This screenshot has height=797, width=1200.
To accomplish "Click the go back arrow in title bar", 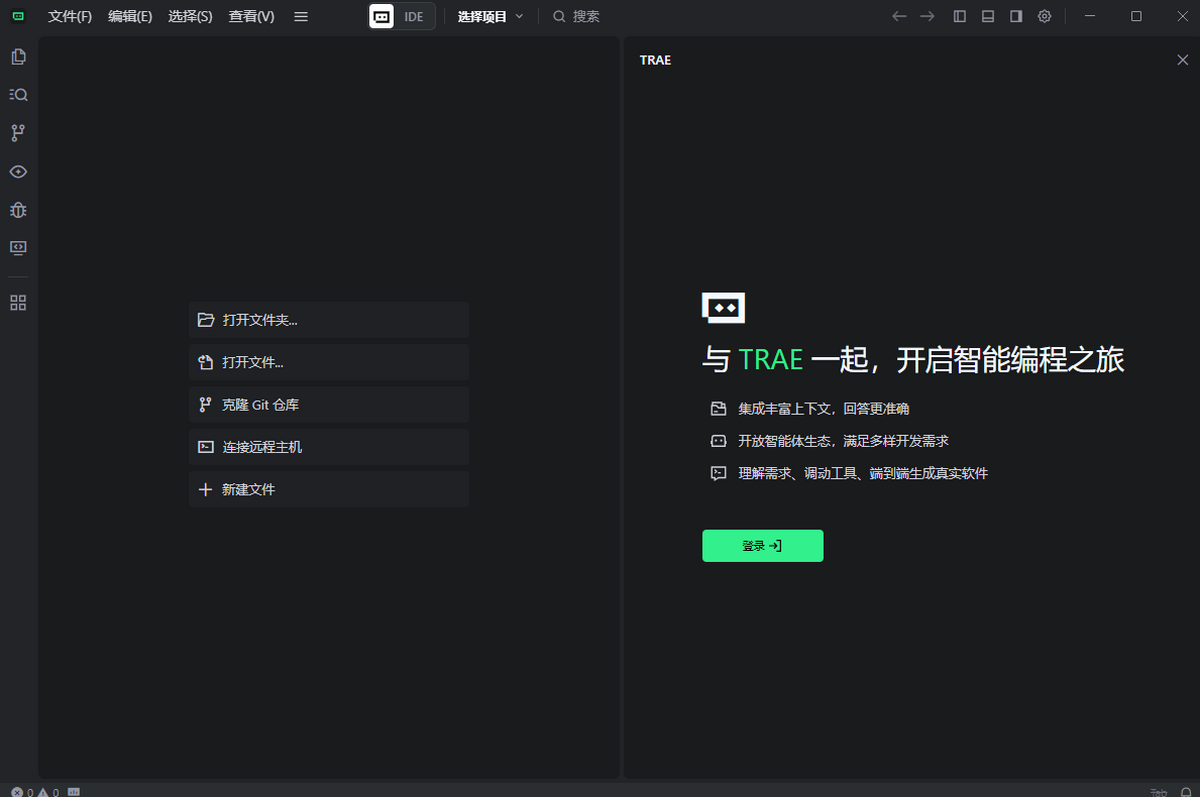I will (899, 17).
